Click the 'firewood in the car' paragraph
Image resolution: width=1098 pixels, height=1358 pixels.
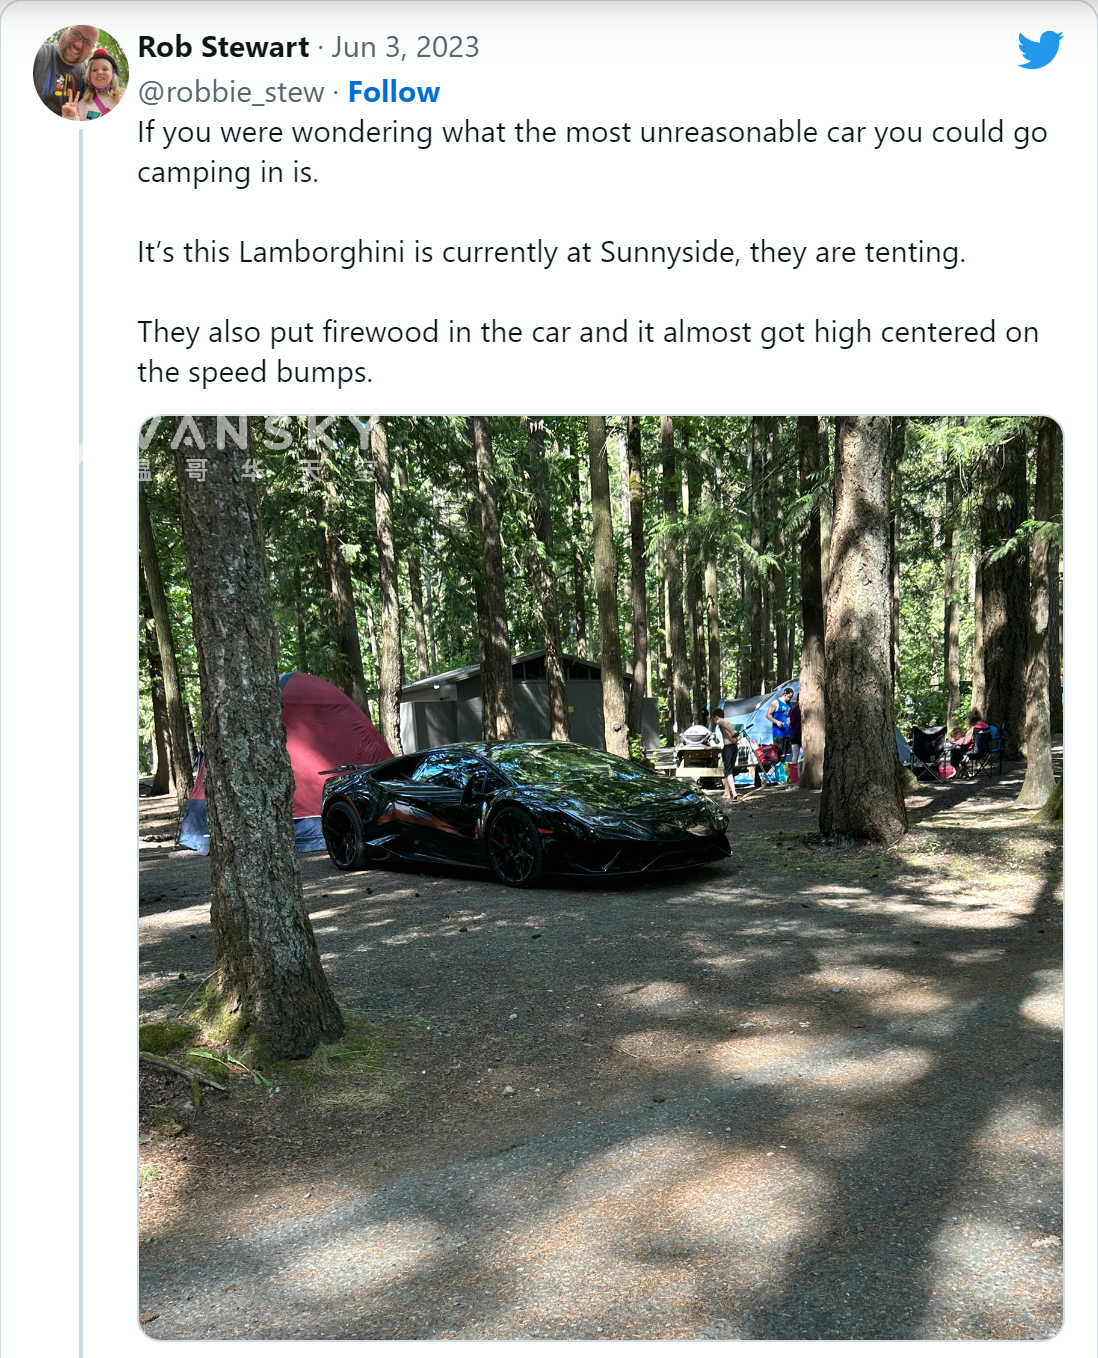[588, 352]
